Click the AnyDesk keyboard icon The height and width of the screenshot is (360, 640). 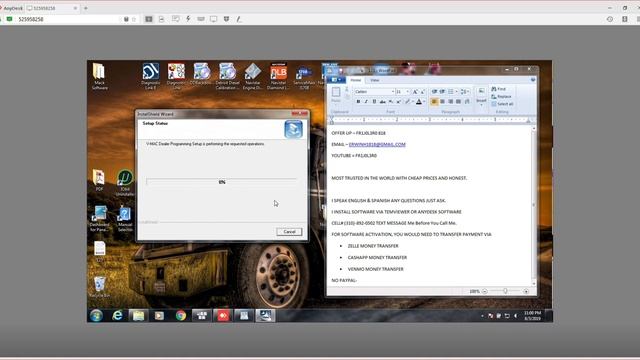pos(201,19)
